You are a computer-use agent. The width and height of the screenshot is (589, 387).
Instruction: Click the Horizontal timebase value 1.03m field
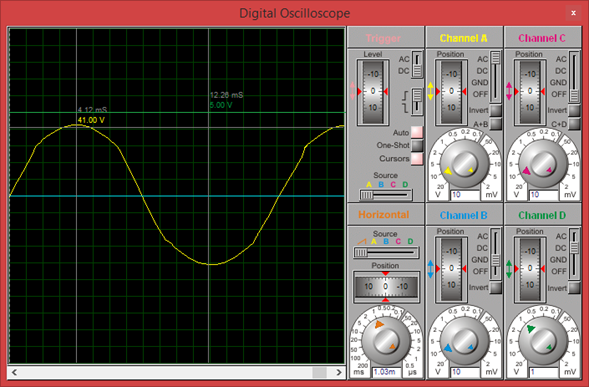[x=386, y=372]
